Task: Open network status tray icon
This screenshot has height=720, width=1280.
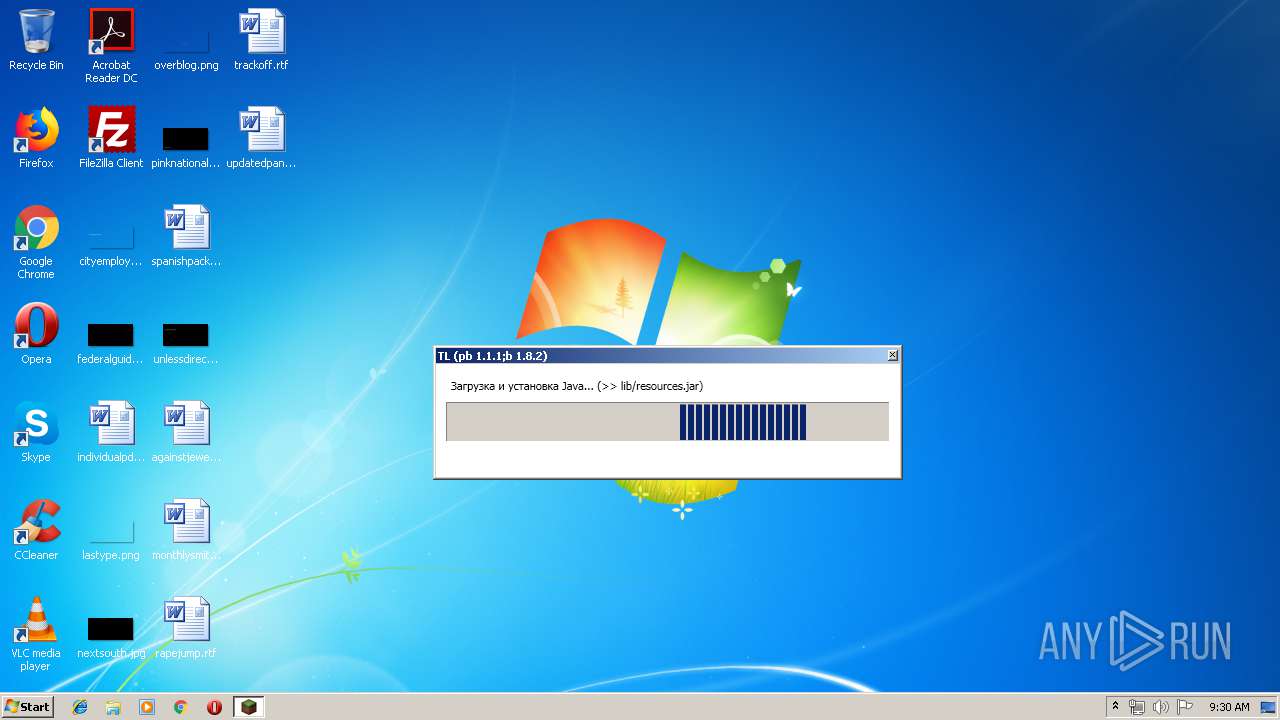Action: (x=1137, y=707)
